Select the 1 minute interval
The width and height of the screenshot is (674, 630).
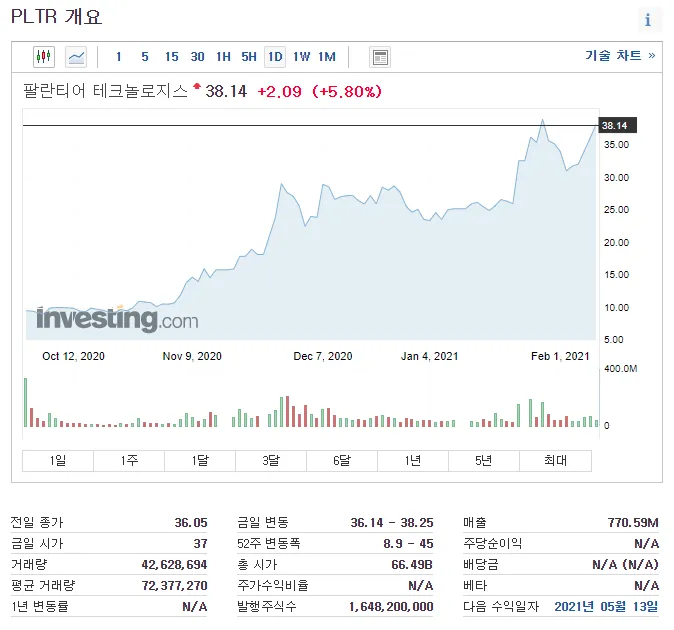click(x=119, y=57)
